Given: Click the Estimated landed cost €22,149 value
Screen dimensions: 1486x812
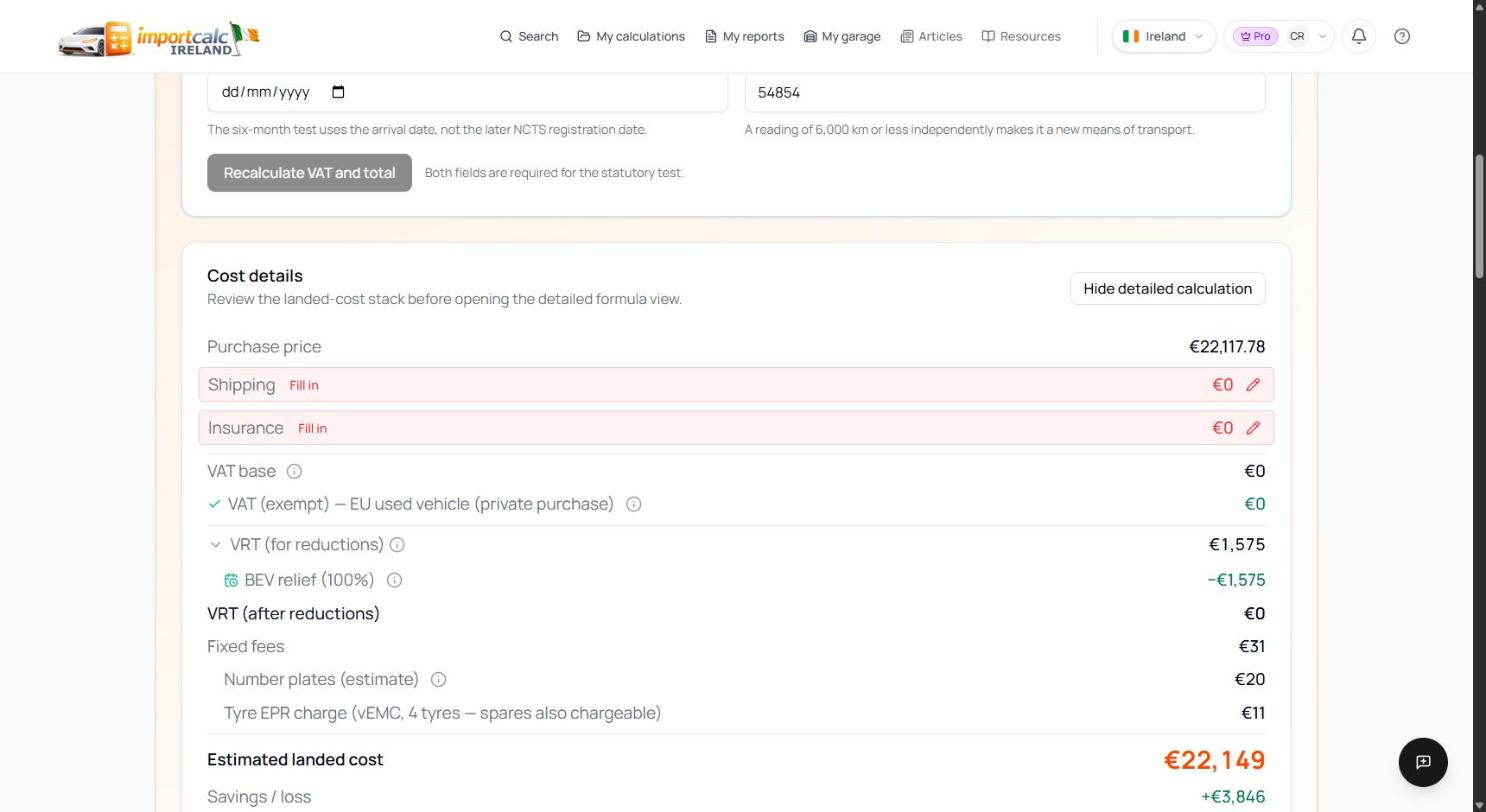Looking at the screenshot, I should [x=1214, y=760].
